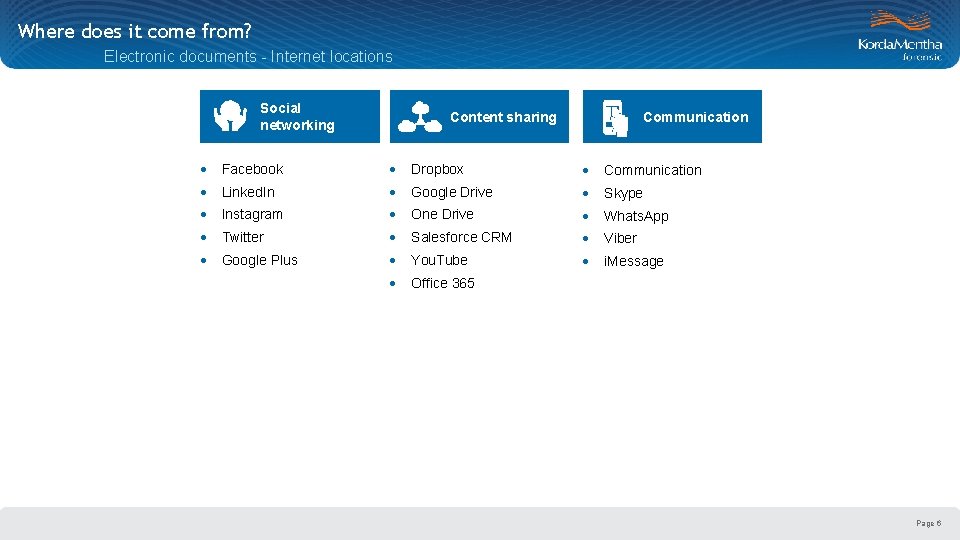Click the cloud network icon beside Content sharing
This screenshot has height=540, width=960.
click(420, 117)
